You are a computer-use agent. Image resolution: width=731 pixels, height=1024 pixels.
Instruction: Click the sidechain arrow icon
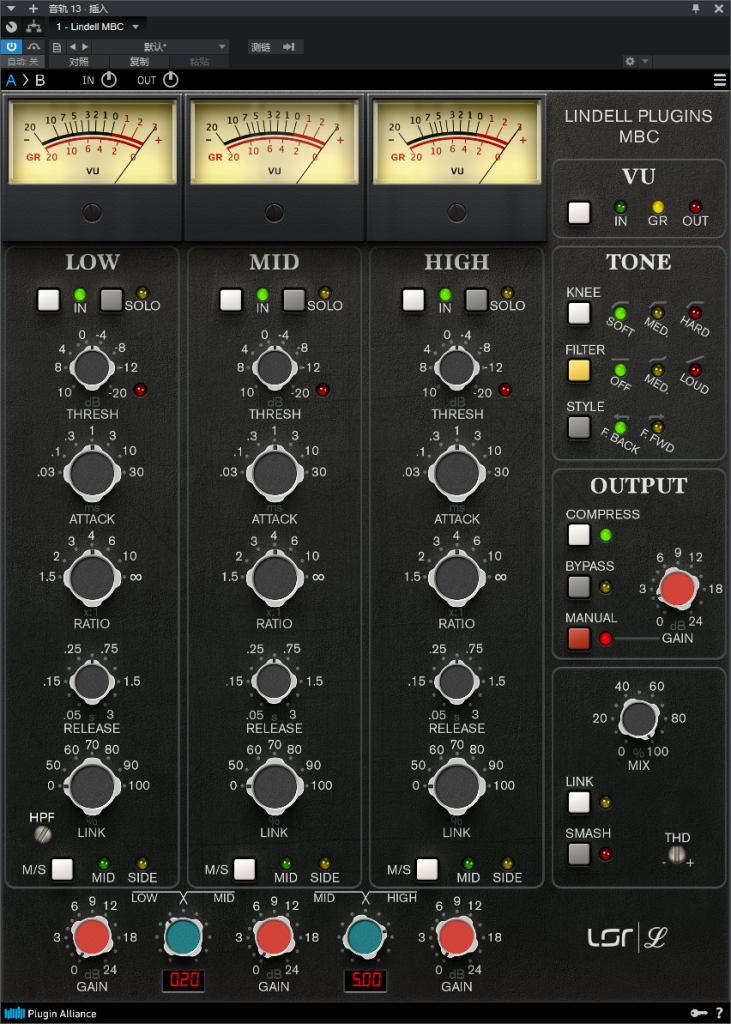click(289, 47)
